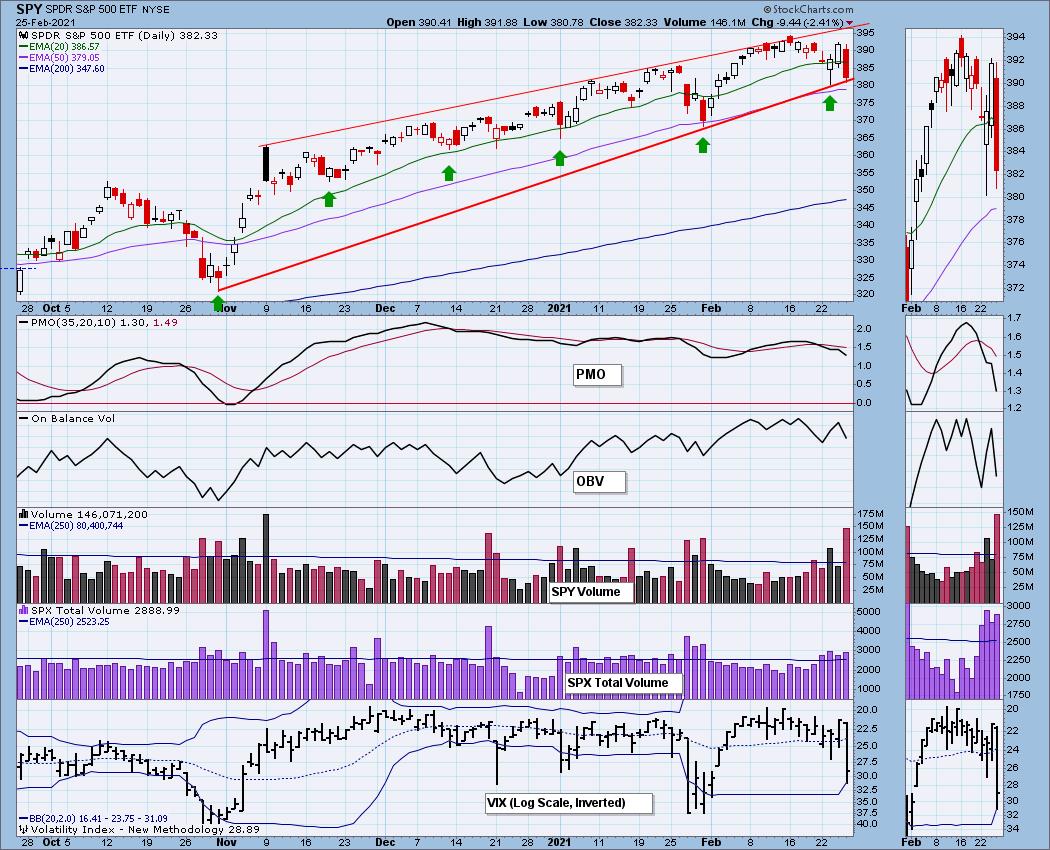Click the green arrow below the late-January dip
1050x850 pixels.
click(x=702, y=145)
